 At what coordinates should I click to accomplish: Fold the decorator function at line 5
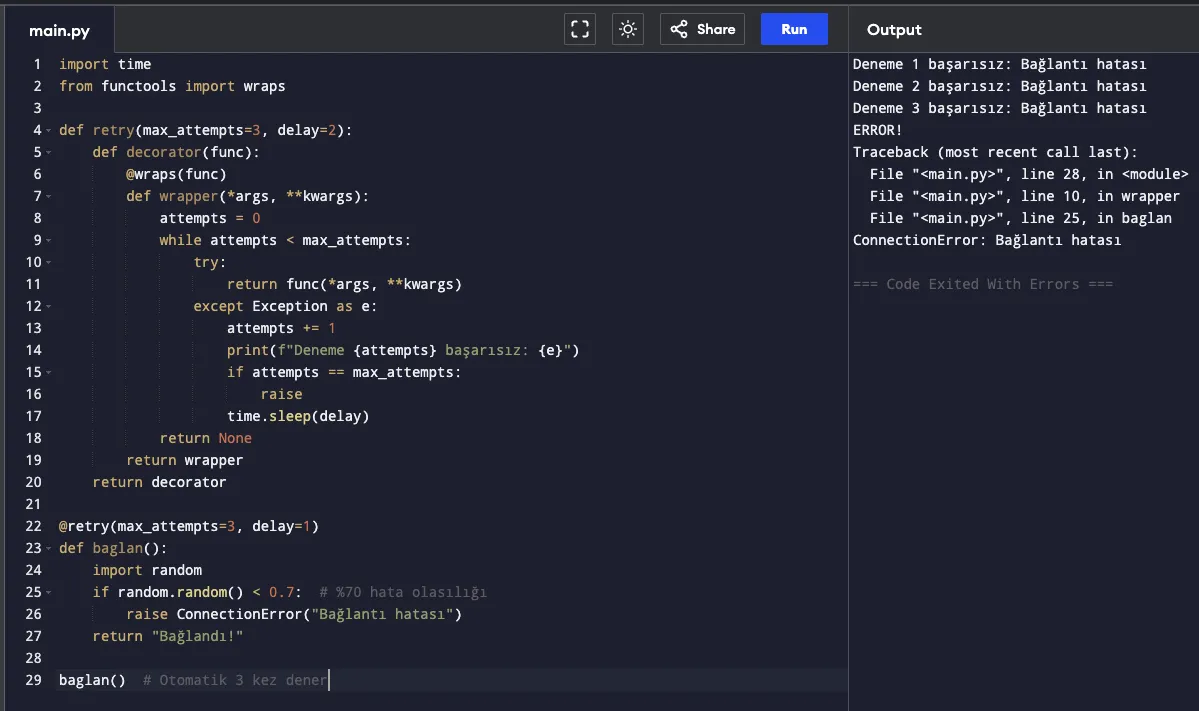pos(48,152)
